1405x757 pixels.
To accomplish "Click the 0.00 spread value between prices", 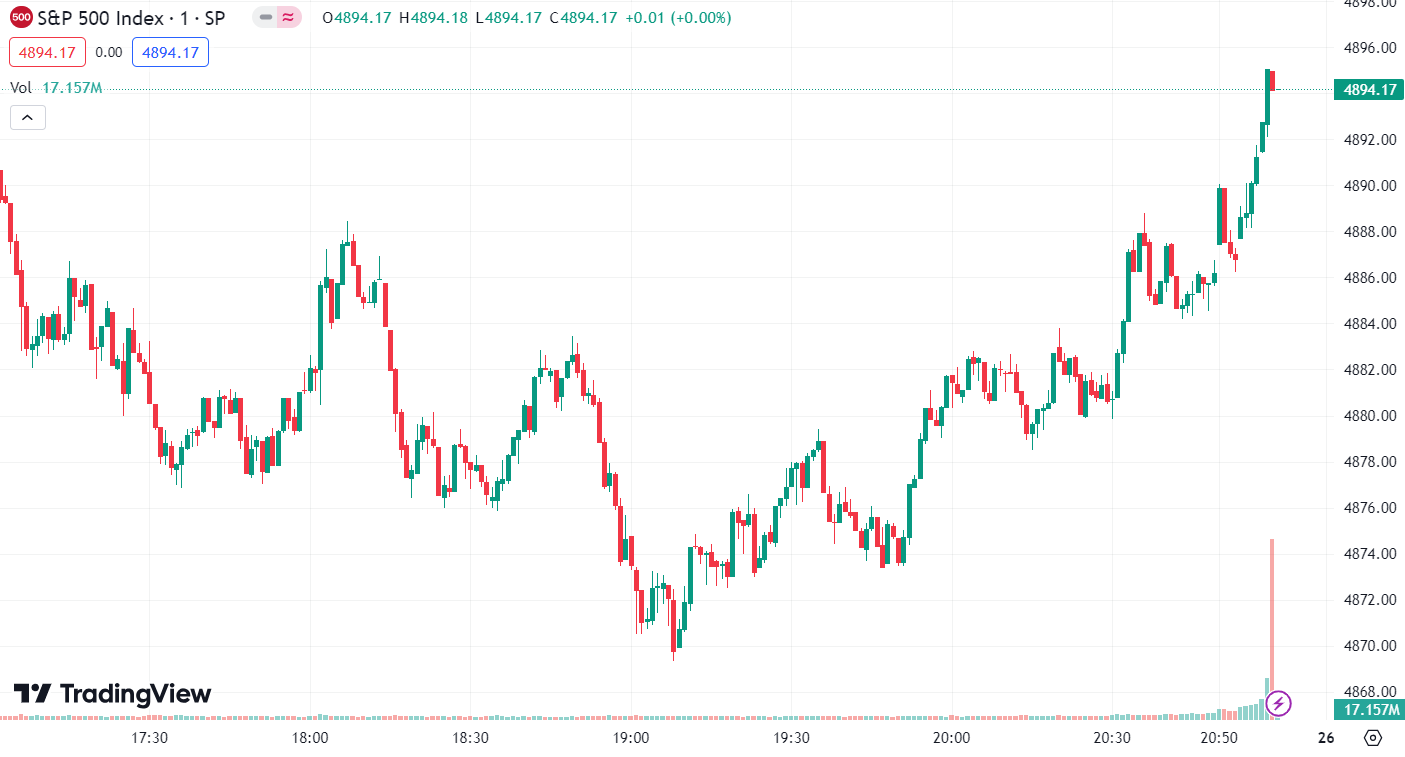I will coord(109,52).
